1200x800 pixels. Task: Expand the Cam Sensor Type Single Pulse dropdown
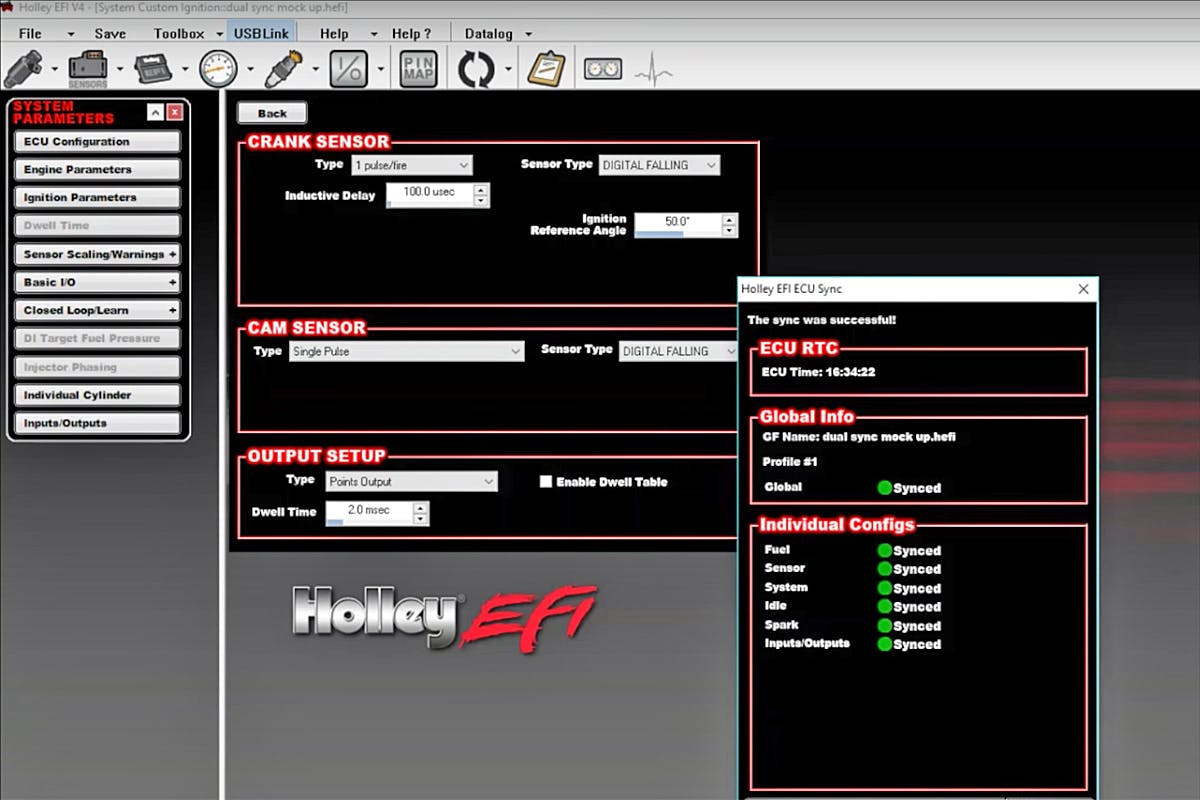tap(406, 351)
